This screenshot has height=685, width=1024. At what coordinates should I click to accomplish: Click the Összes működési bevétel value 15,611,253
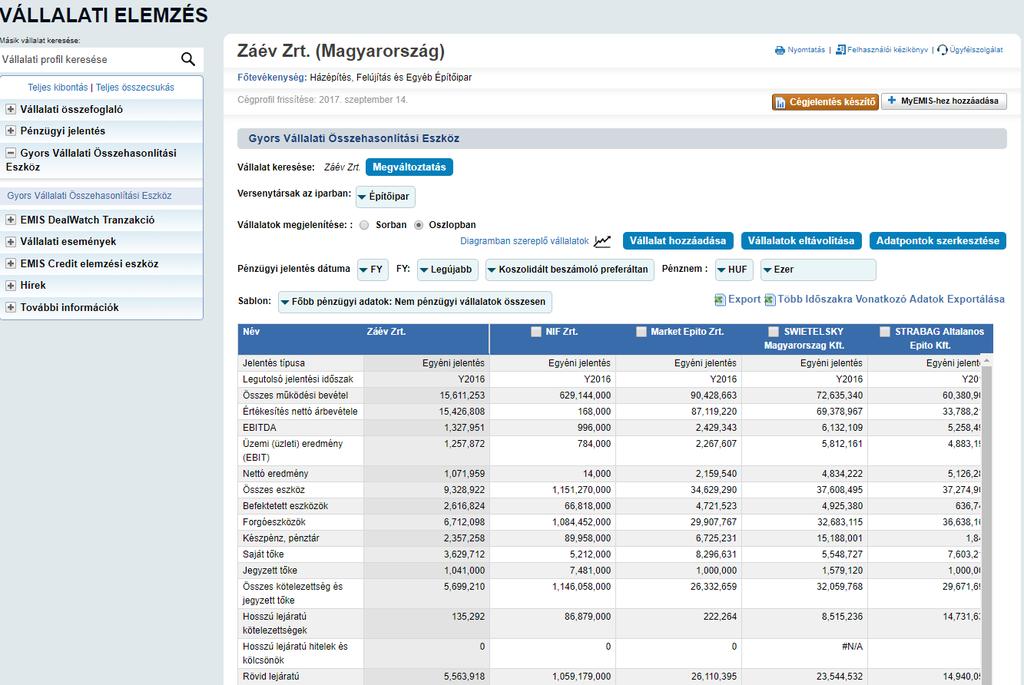462,396
